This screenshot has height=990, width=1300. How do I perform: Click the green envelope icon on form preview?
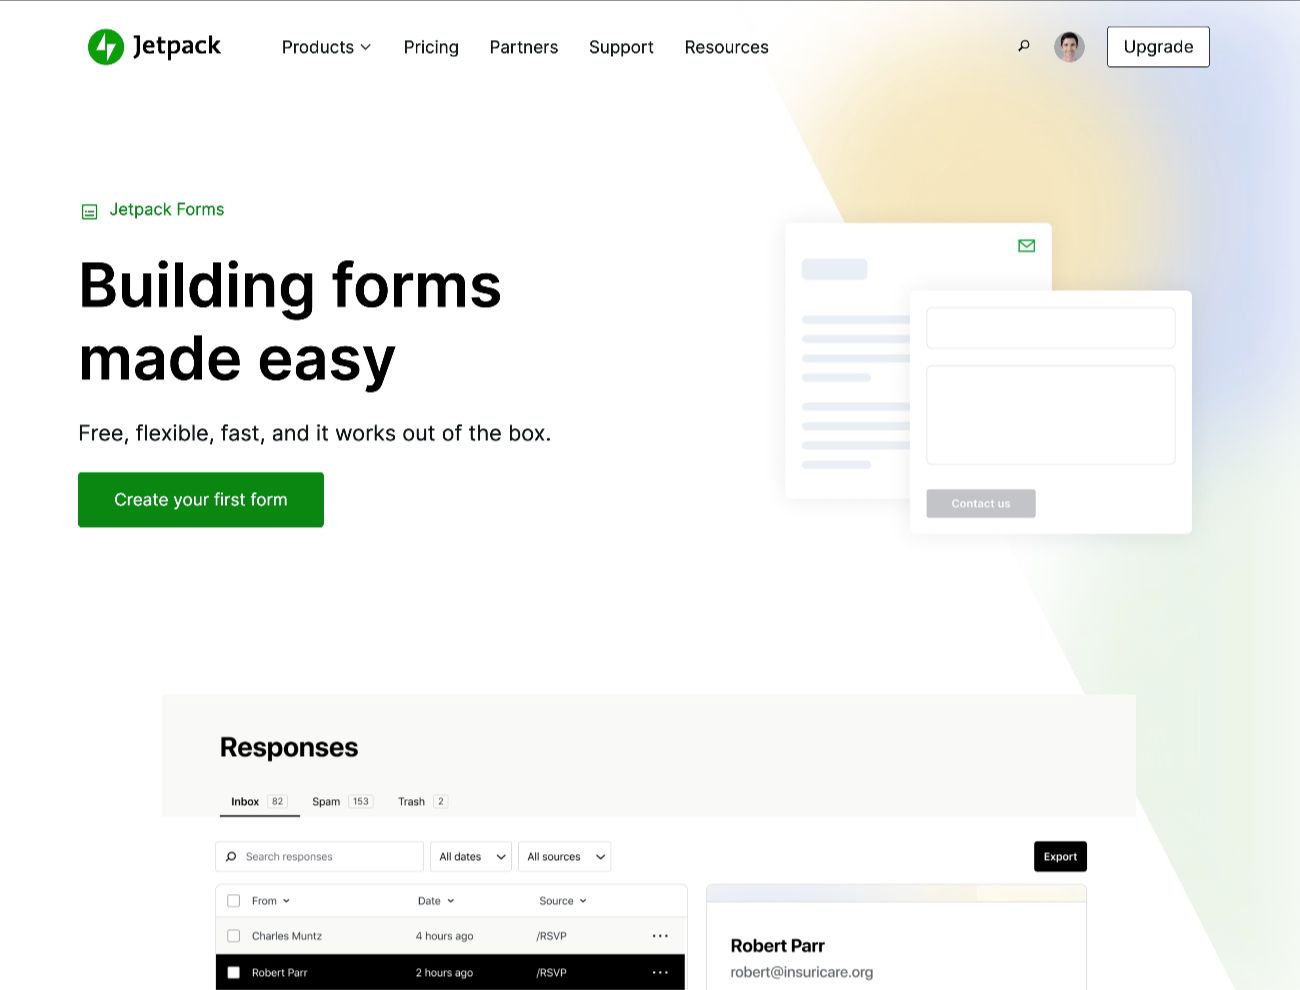pos(1026,245)
